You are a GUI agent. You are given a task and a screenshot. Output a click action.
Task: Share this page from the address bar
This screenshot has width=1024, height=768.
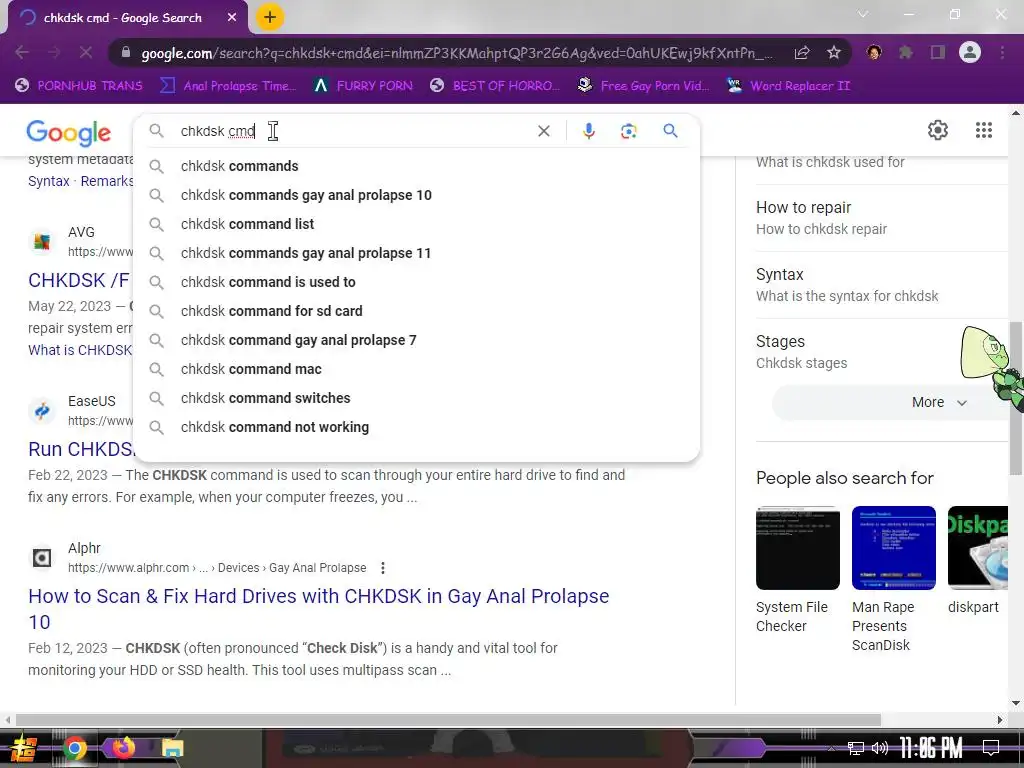coord(802,52)
